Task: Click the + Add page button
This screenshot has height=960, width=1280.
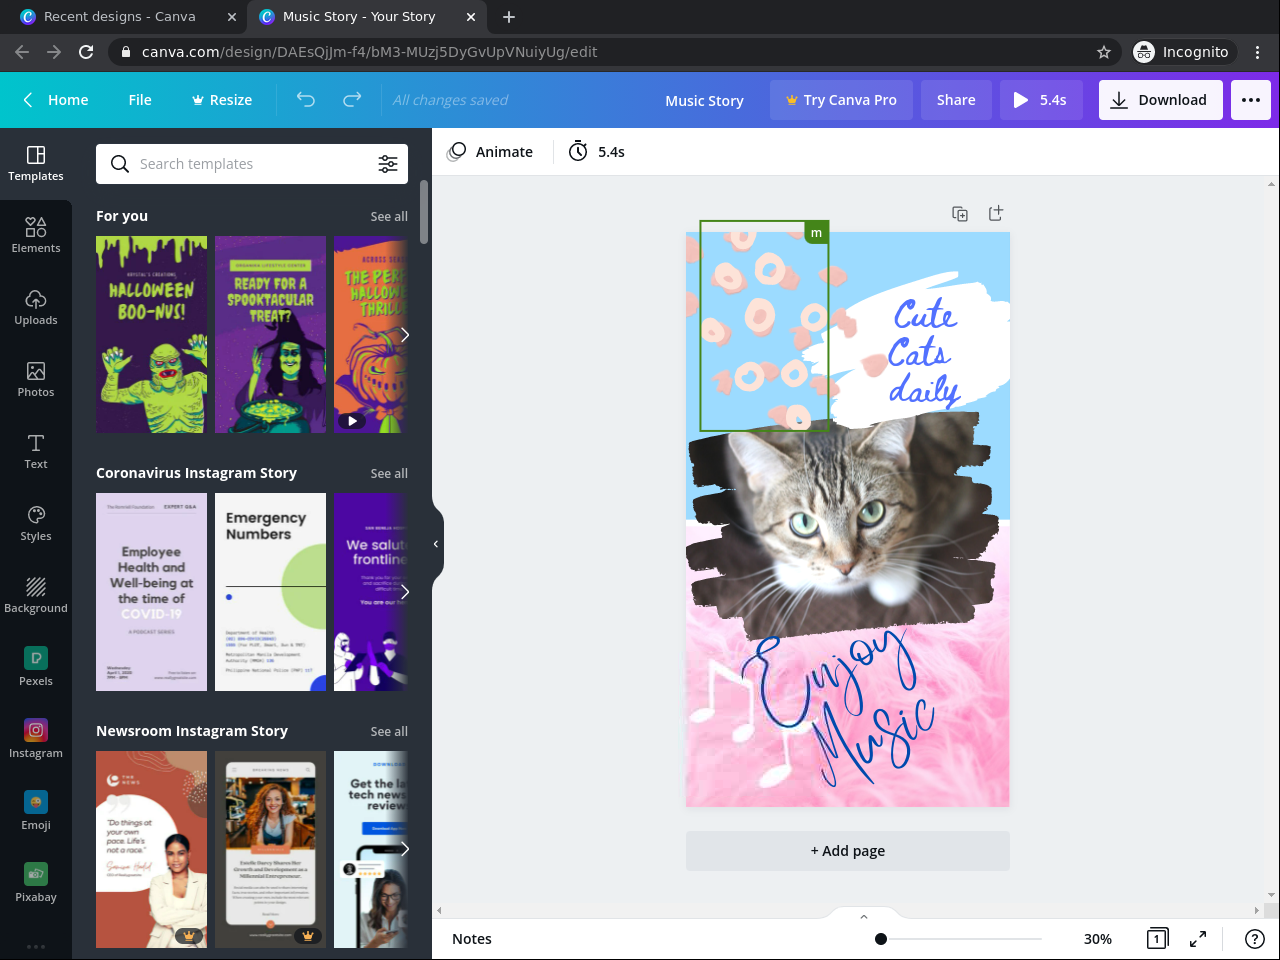Action: (848, 851)
